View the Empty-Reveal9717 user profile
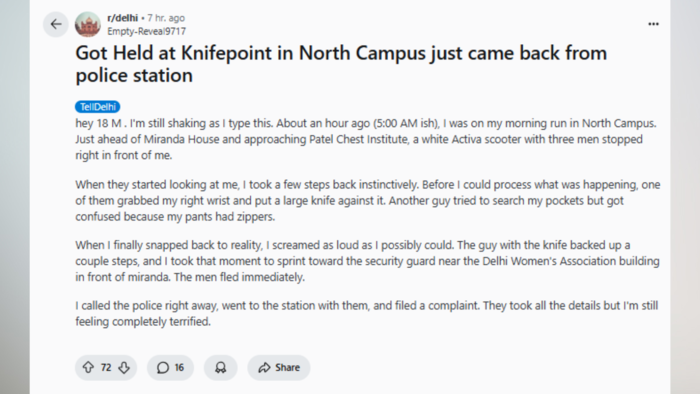Screen dimensions: 700x394 [146, 31]
